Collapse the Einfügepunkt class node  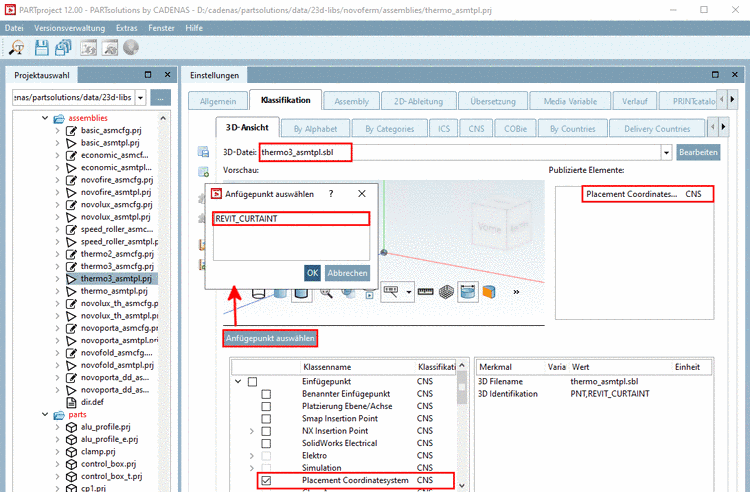[238, 382]
